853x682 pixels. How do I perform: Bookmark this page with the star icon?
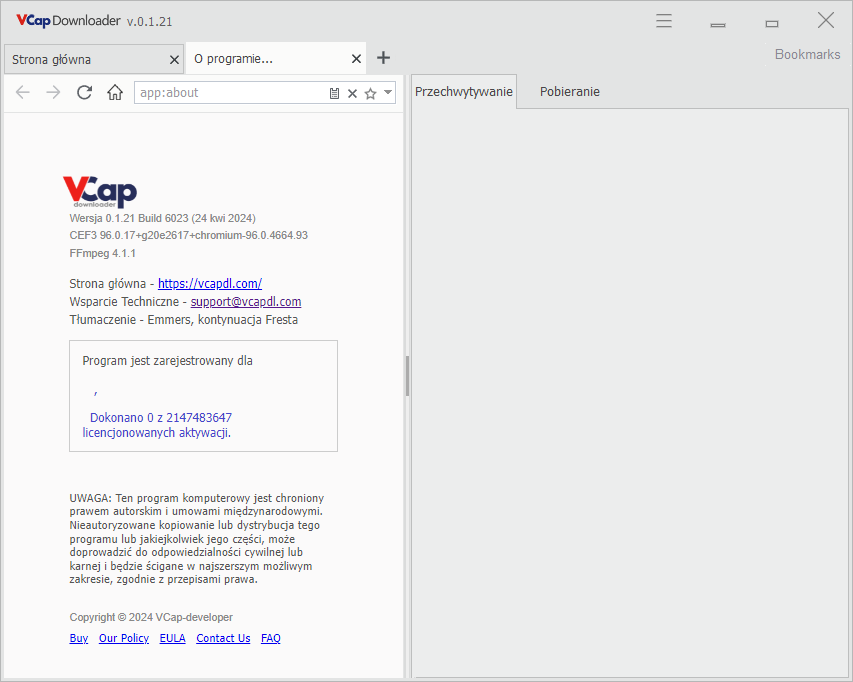click(x=370, y=94)
